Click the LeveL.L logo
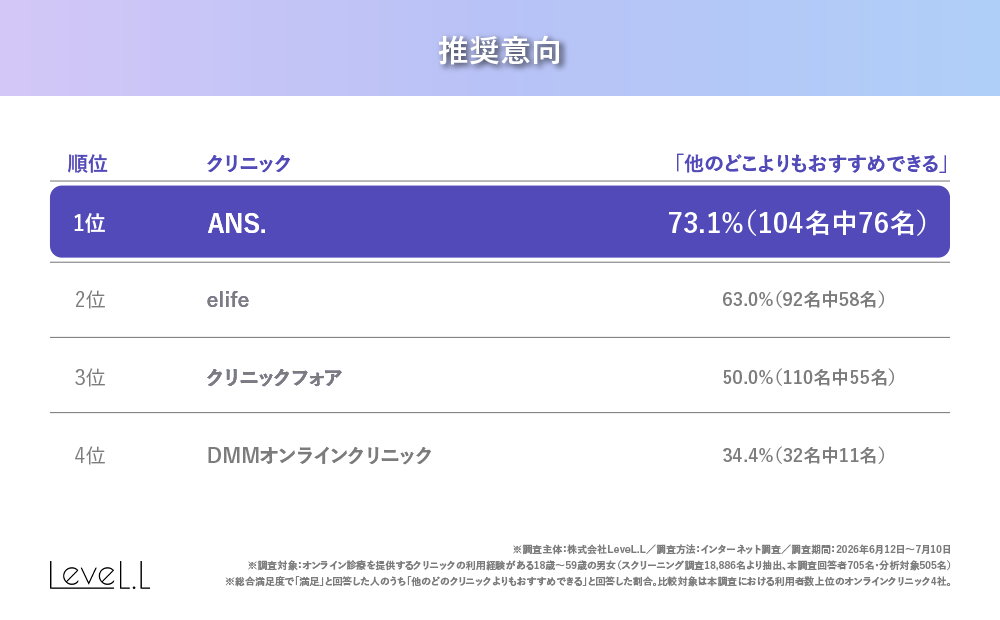Screen dimensions: 1000x620 click(100, 575)
